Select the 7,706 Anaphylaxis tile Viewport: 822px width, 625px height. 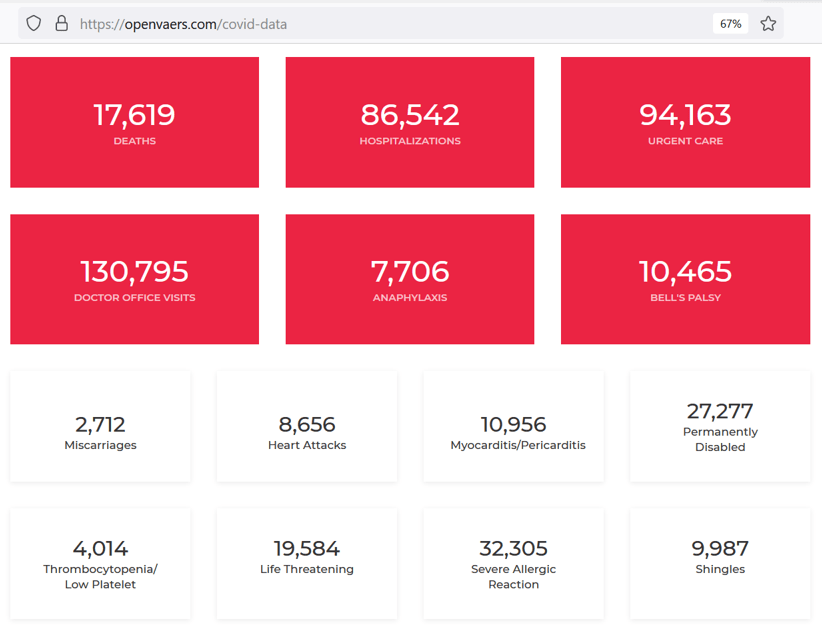(x=410, y=279)
